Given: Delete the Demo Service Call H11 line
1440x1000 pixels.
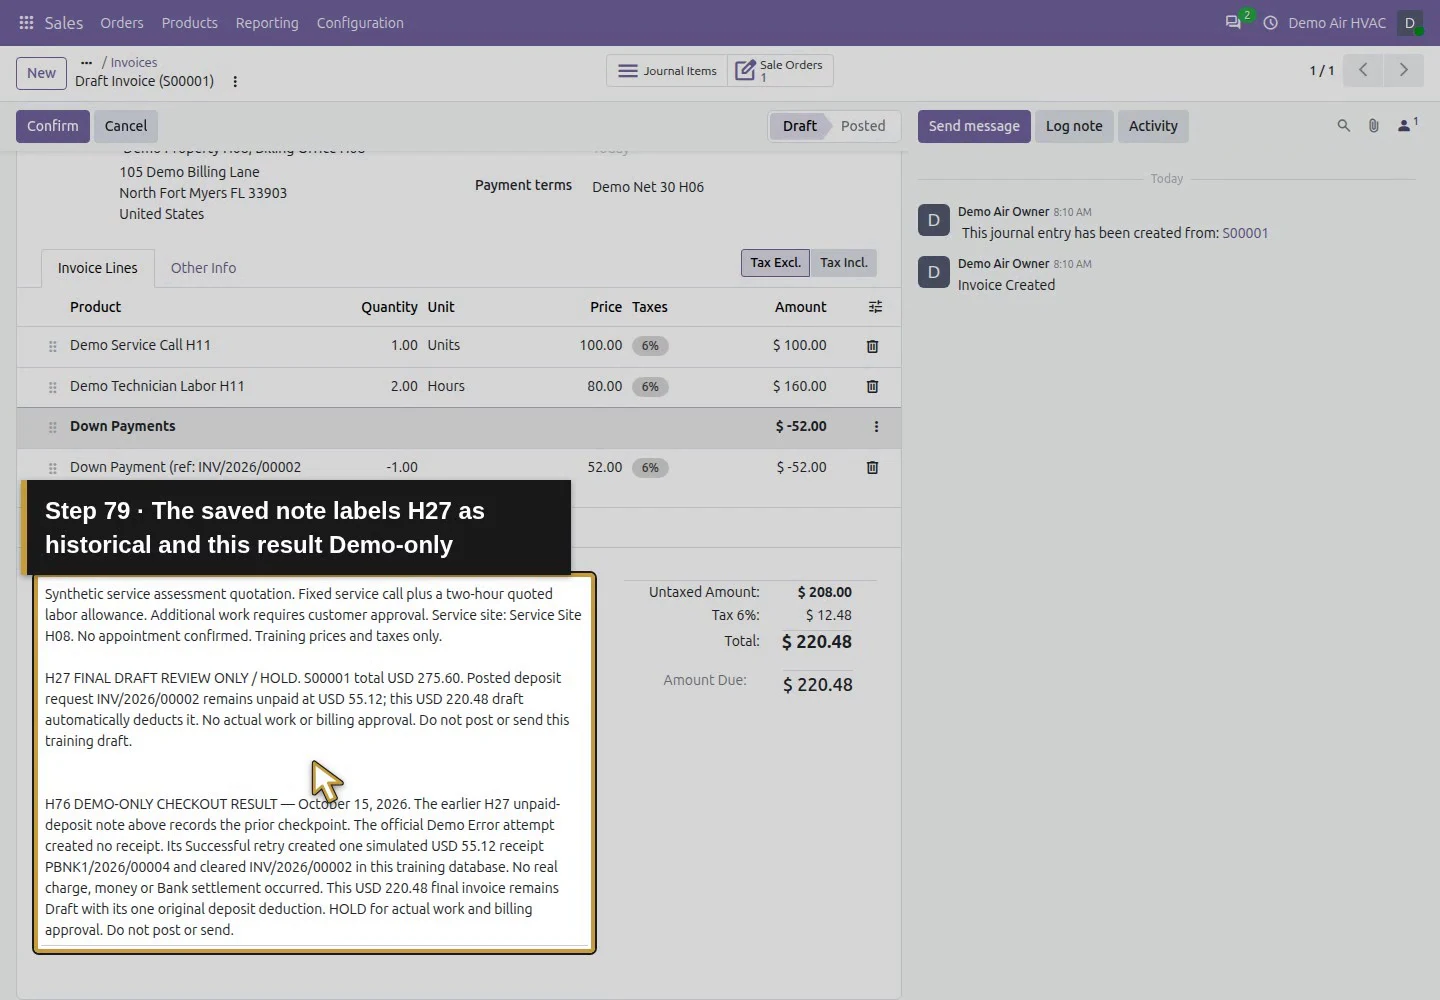Looking at the screenshot, I should click(872, 346).
